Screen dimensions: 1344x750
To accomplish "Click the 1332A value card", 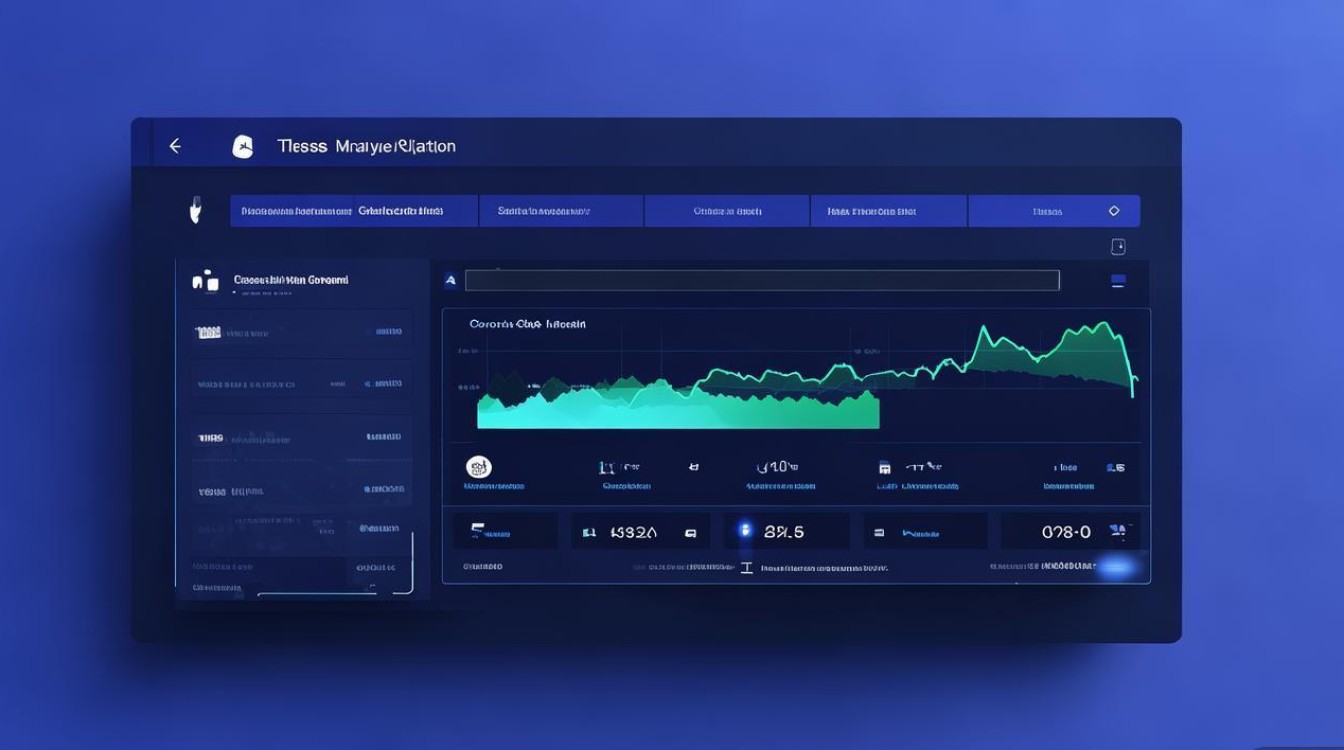I will [x=640, y=532].
